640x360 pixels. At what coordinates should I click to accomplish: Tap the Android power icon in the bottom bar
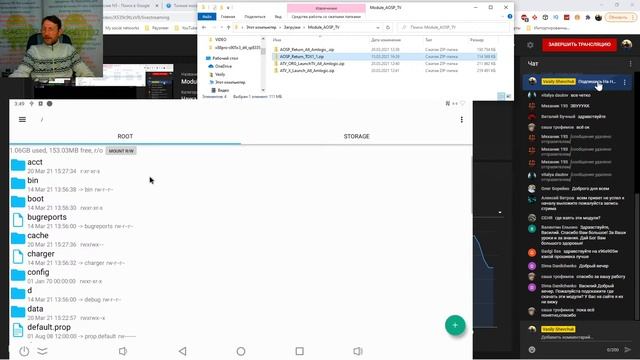[24, 351]
